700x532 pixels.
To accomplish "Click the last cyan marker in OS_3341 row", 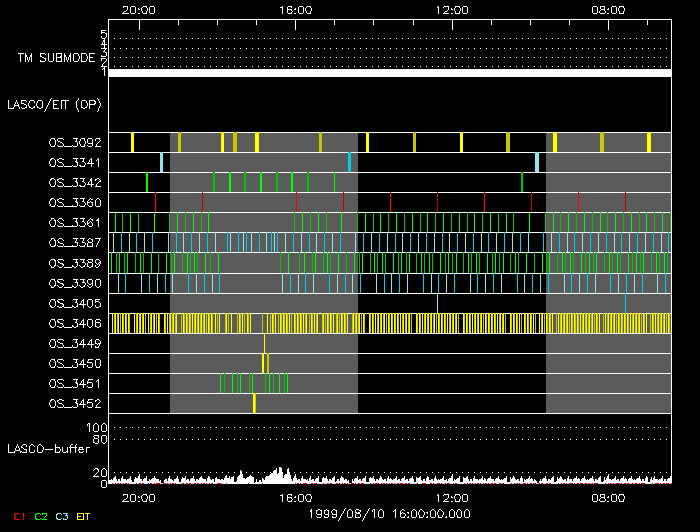I will (537, 162).
